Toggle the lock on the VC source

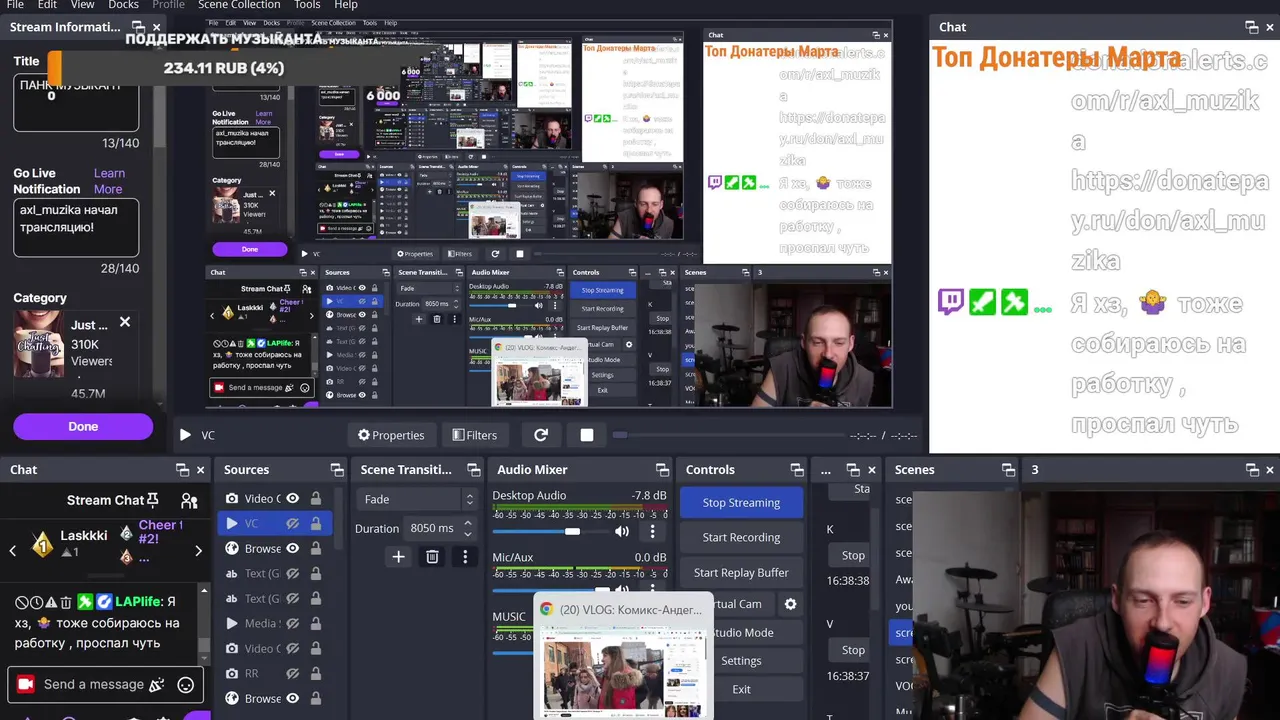tap(316, 523)
